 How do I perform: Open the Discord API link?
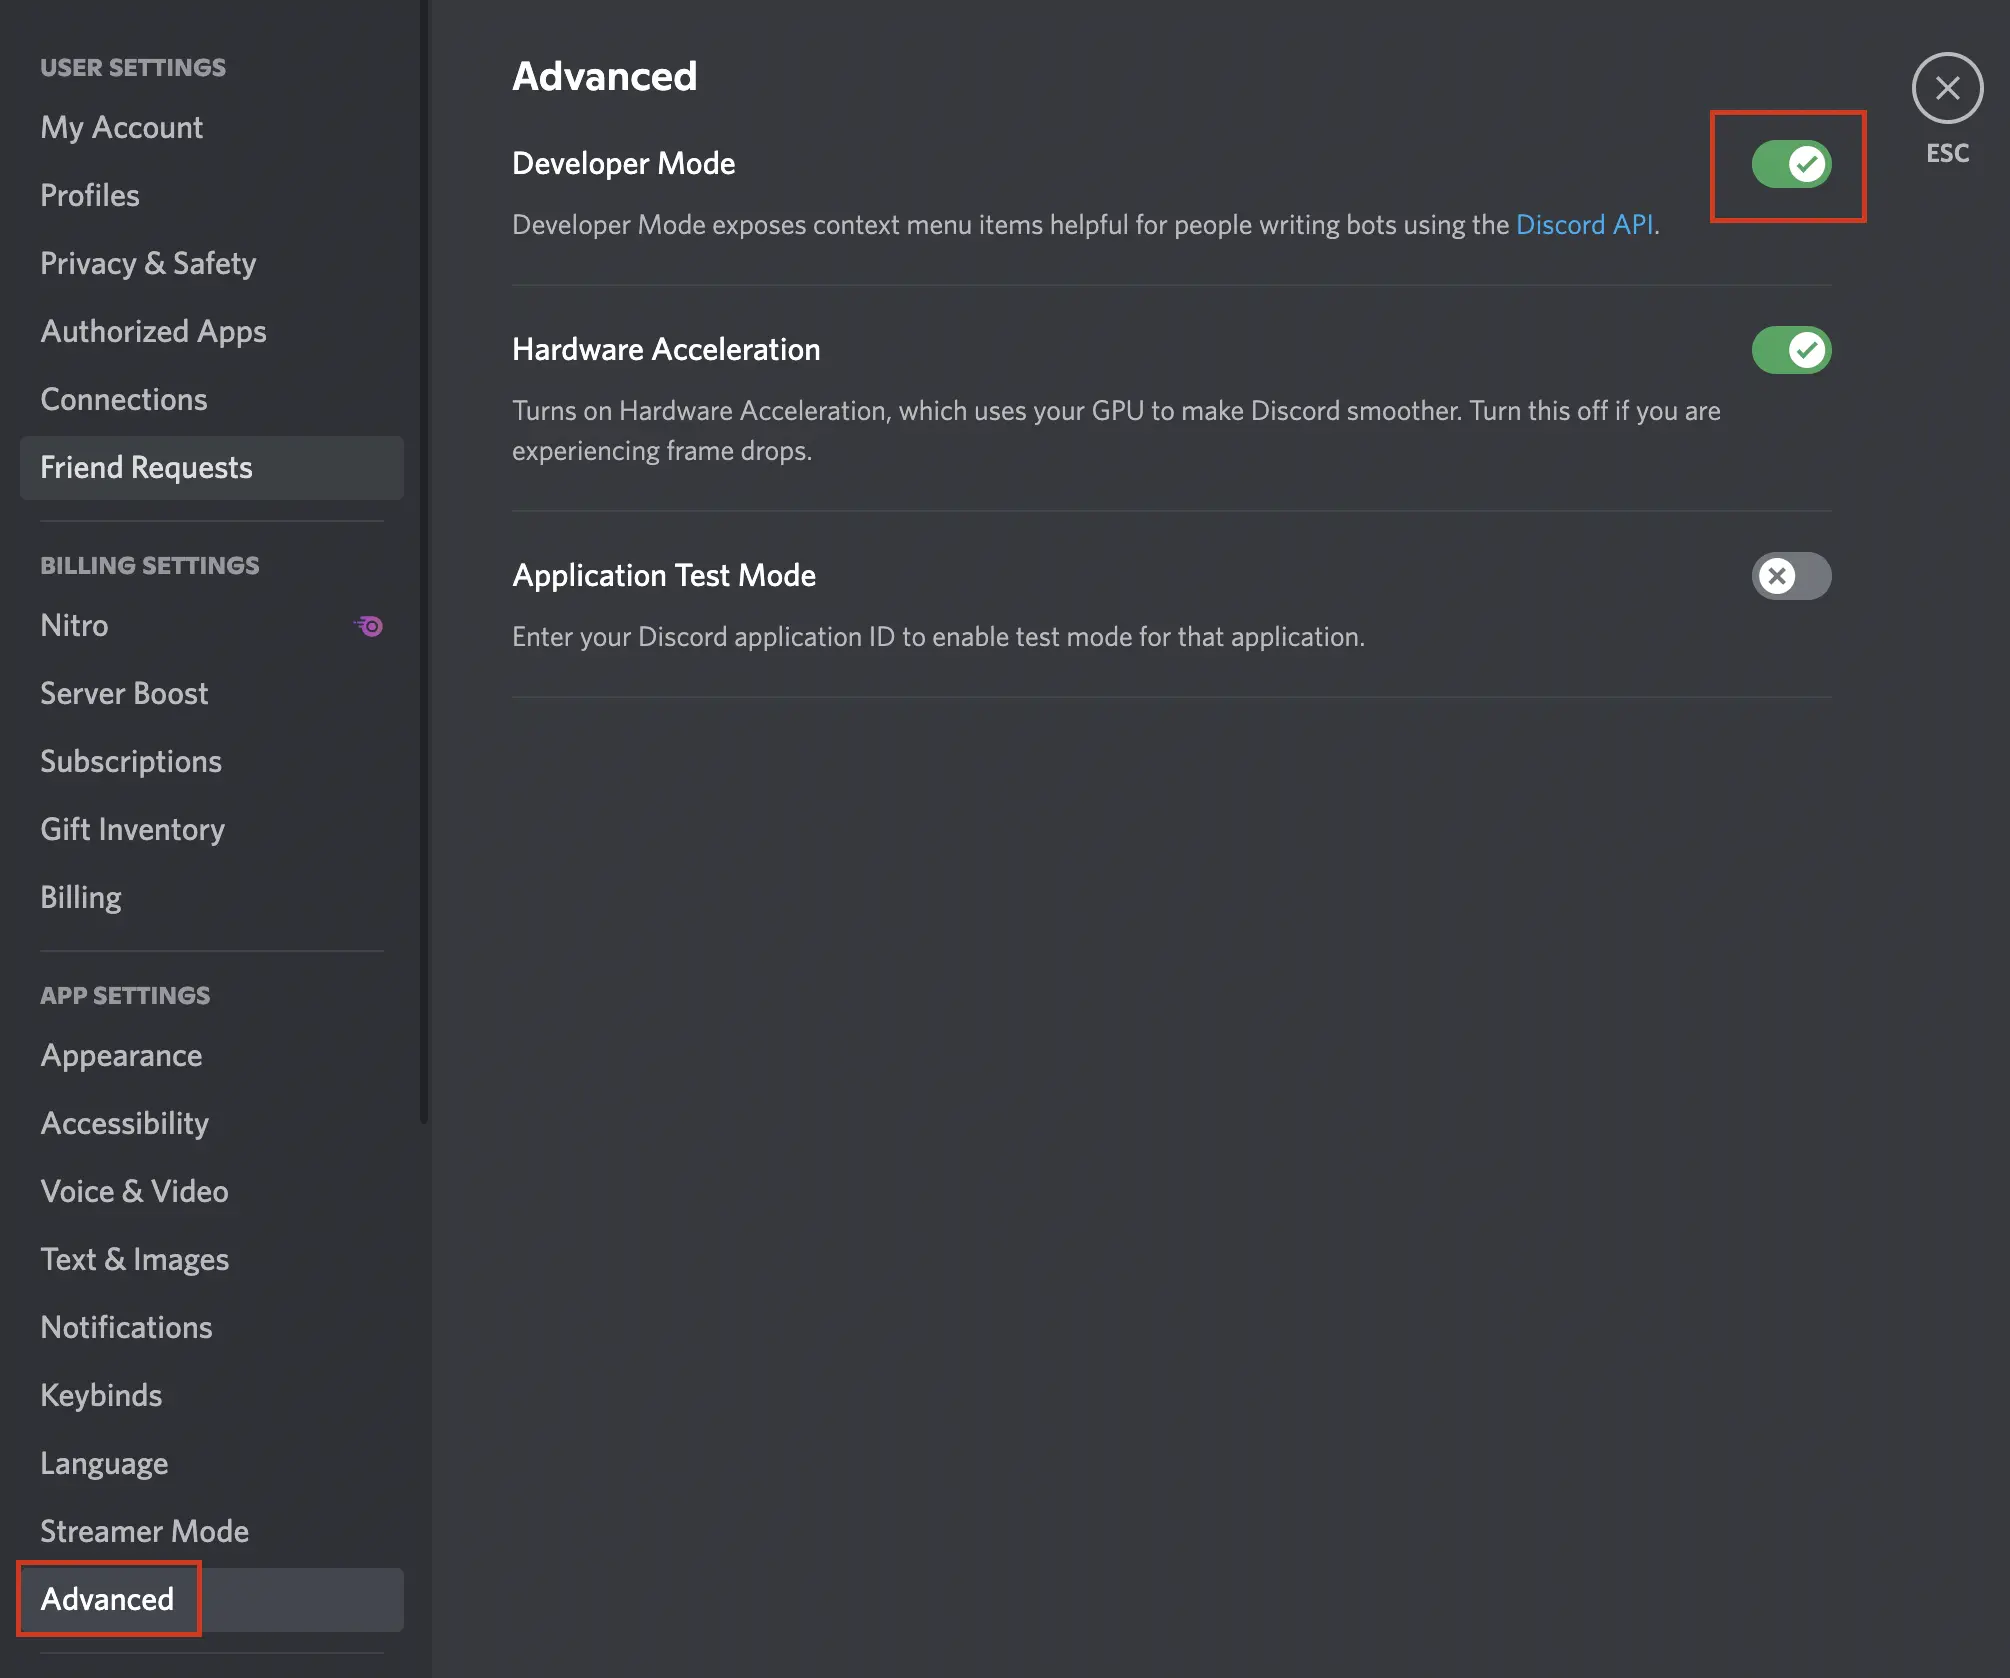coord(1583,225)
